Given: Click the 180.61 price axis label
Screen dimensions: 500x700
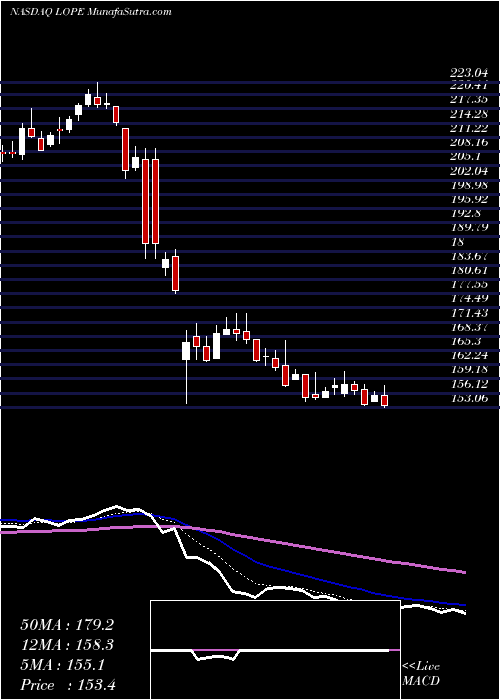Looking at the screenshot, I should coord(469,270).
